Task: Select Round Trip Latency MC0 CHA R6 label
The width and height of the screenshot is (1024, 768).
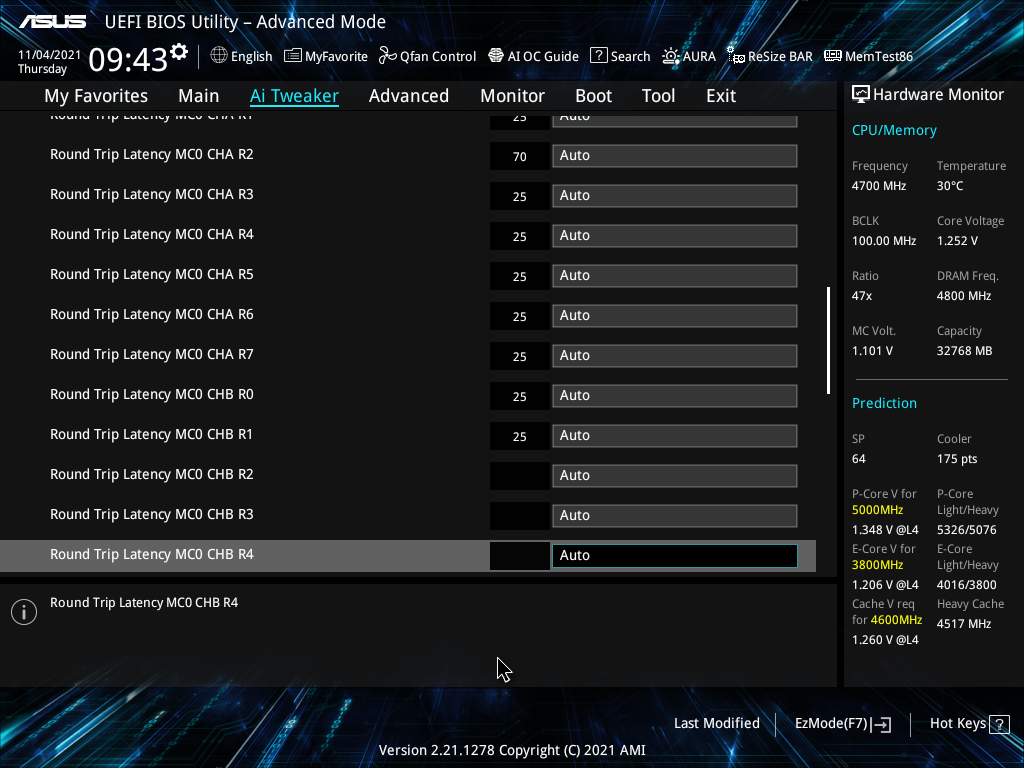Action: click(x=152, y=314)
